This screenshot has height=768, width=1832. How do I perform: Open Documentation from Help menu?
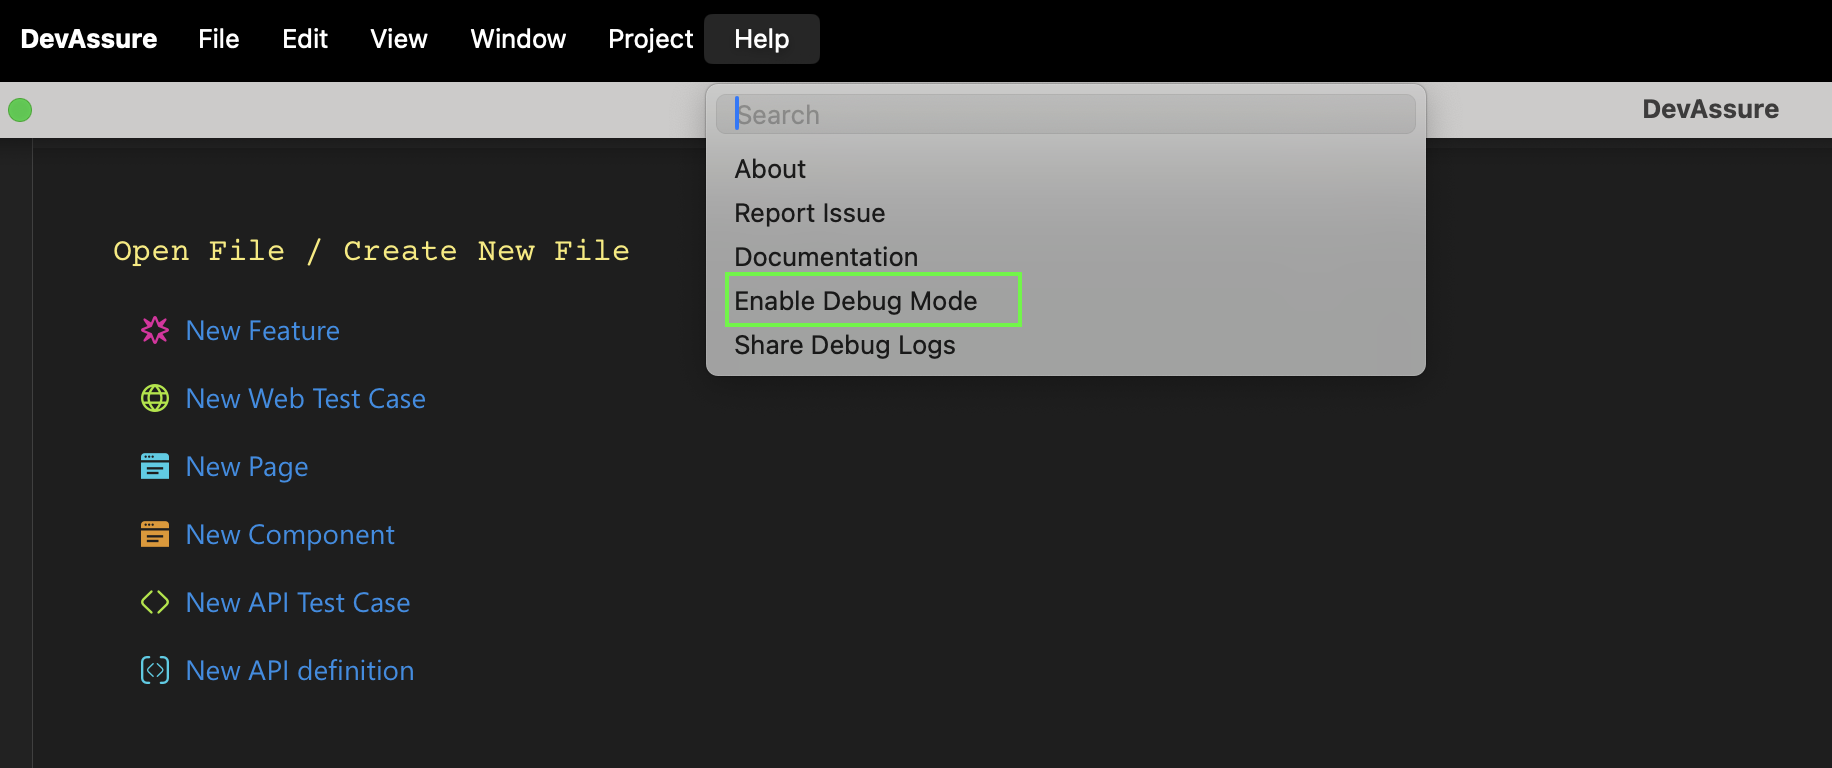point(826,257)
